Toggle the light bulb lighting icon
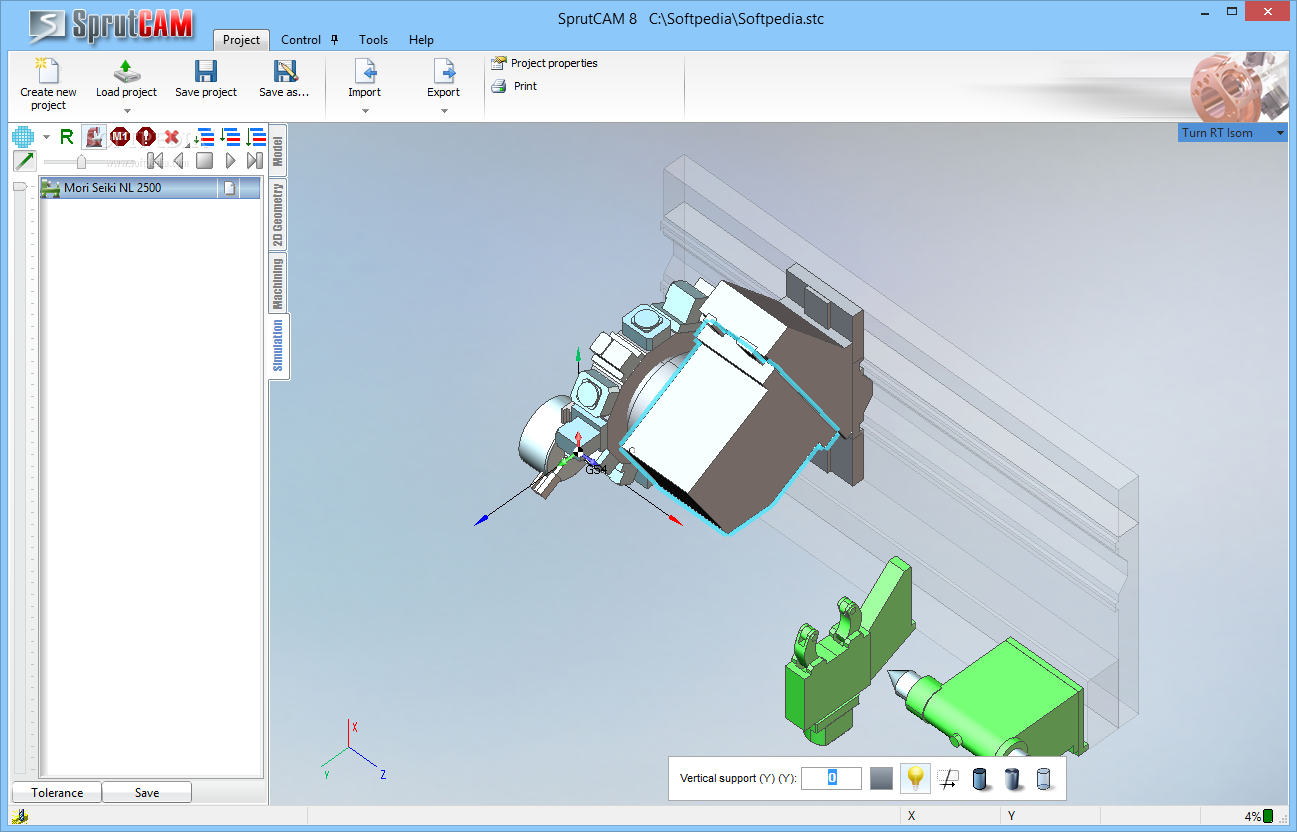The image size is (1297, 832). (x=915, y=778)
